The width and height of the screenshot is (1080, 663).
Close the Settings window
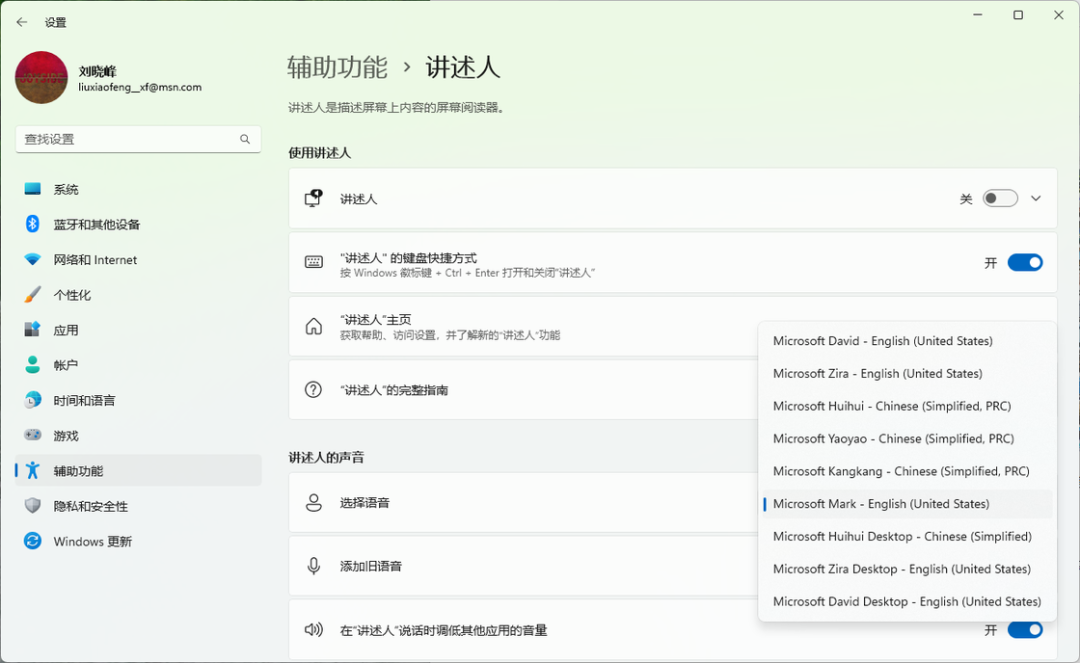pos(1059,15)
